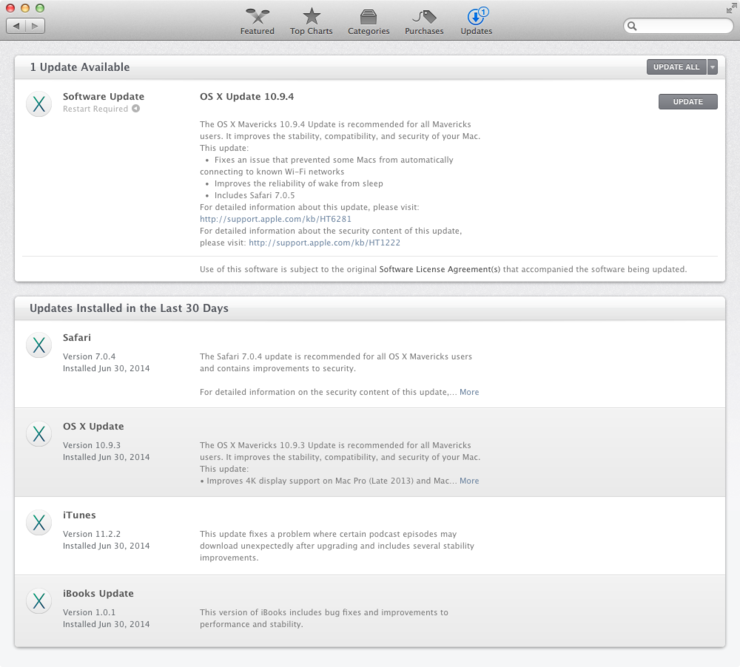740x667 pixels.
Task: Click the Restart Required info arrow
Action: [x=135, y=109]
